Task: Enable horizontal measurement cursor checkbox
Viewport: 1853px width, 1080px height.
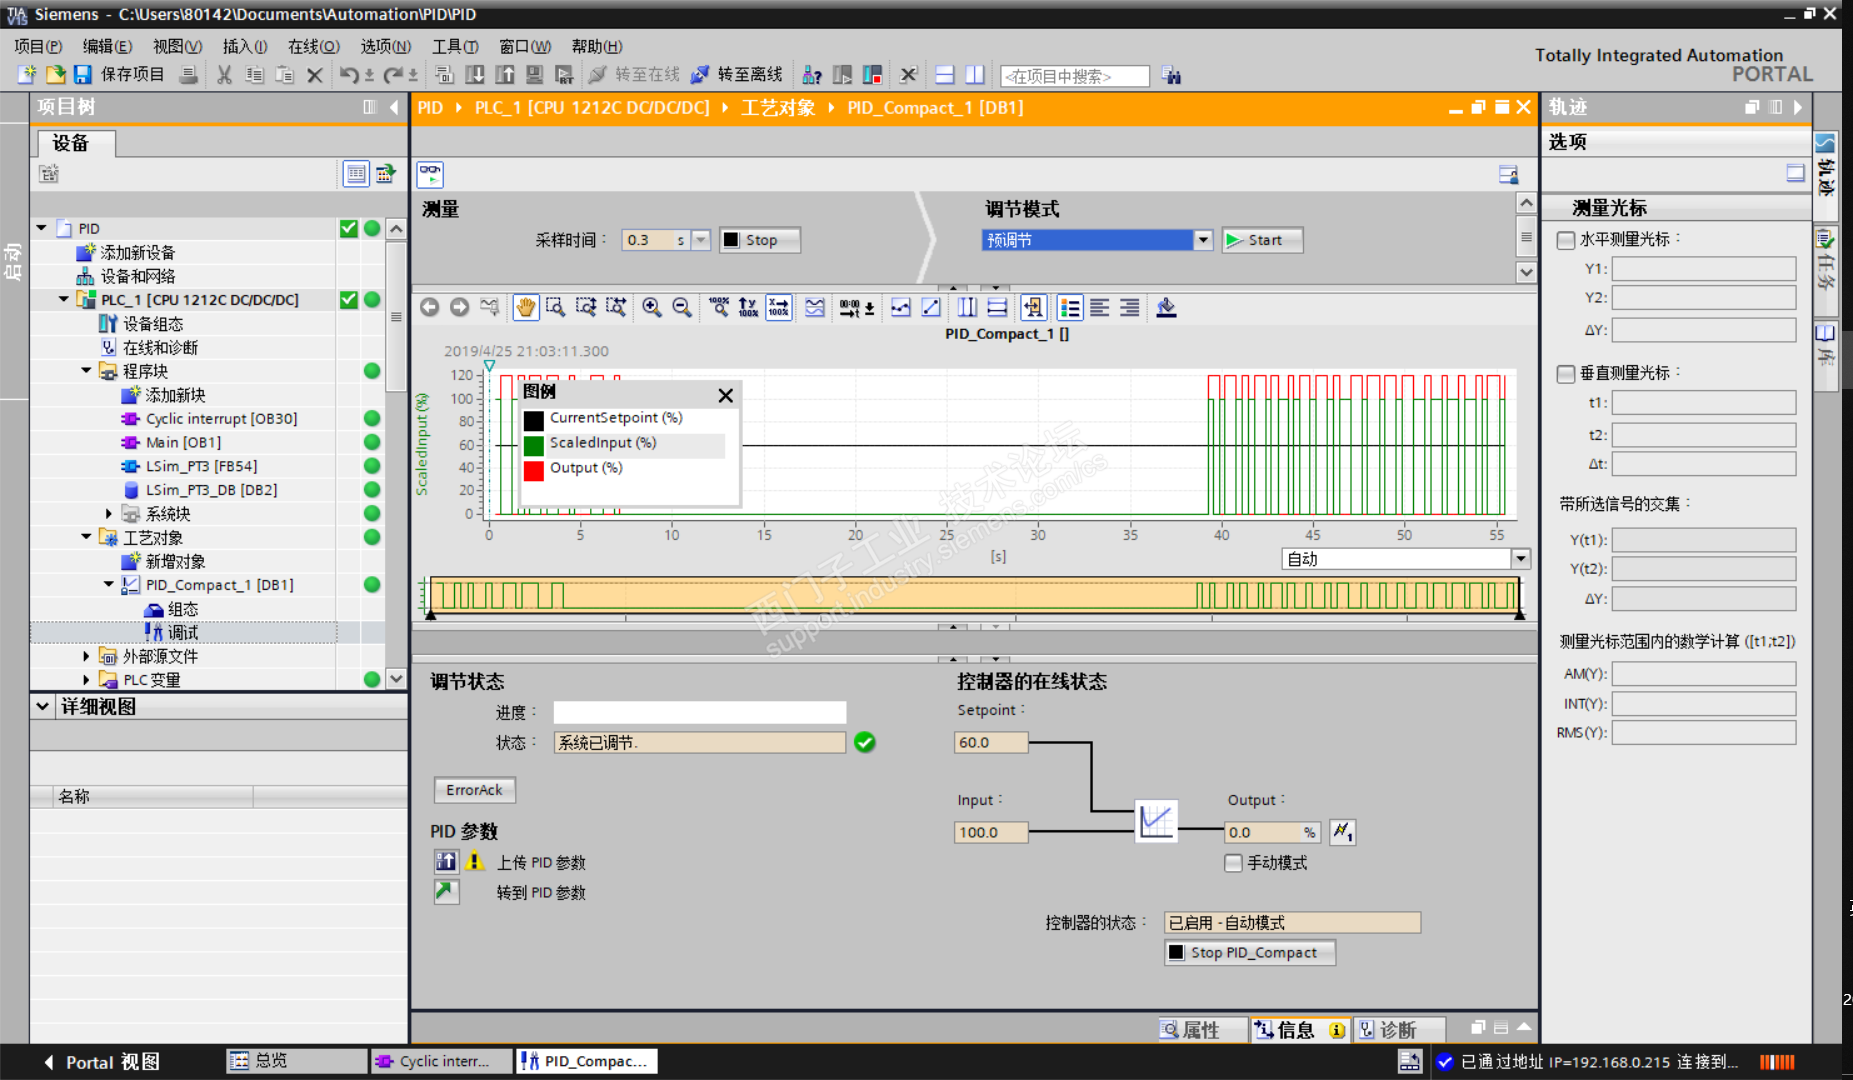Action: (1566, 240)
